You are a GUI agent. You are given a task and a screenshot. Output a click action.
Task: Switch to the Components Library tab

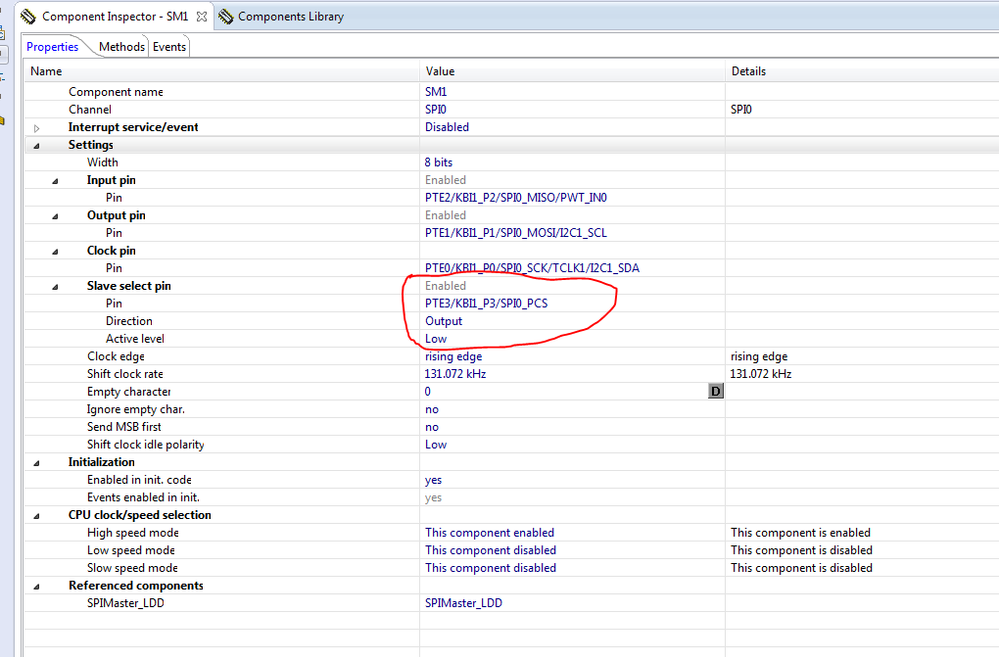coord(291,17)
